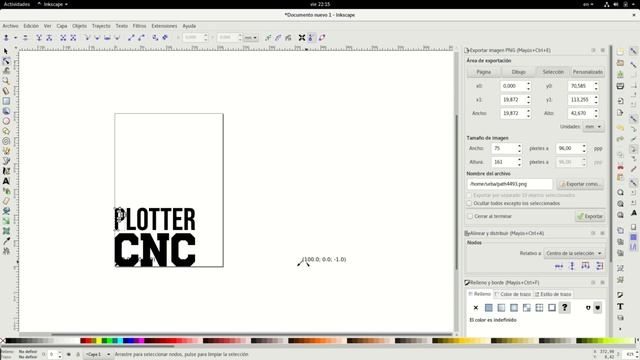This screenshot has width=640, height=360.
Task: Toggle show transformation handles toolbar button
Action: coord(302,38)
